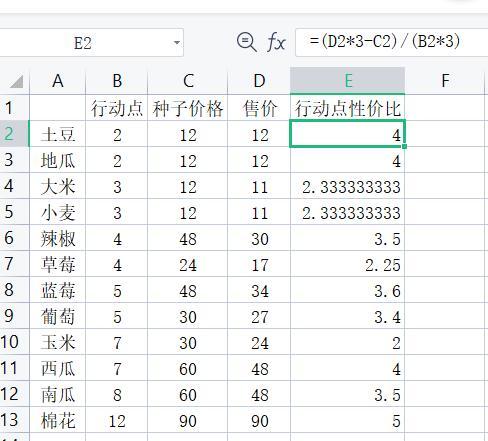488x441 pixels.
Task: Select column F header
Action: click(445, 81)
